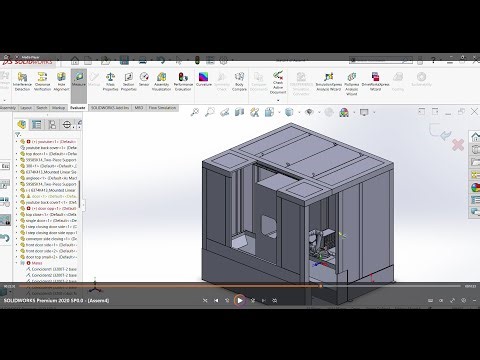The image size is (480, 360).
Task: Select the DimXpertManager tab
Action: pyautogui.click(x=67, y=125)
